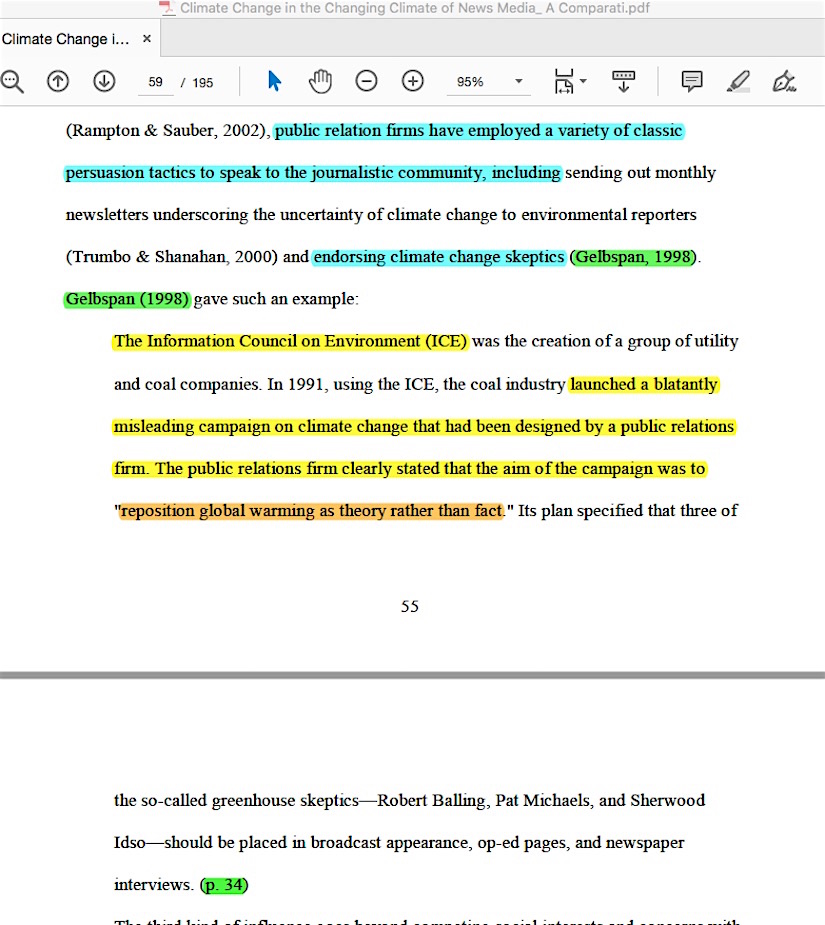Zoom in using the plus button
Screen dimensions: 825x925
[x=413, y=82]
